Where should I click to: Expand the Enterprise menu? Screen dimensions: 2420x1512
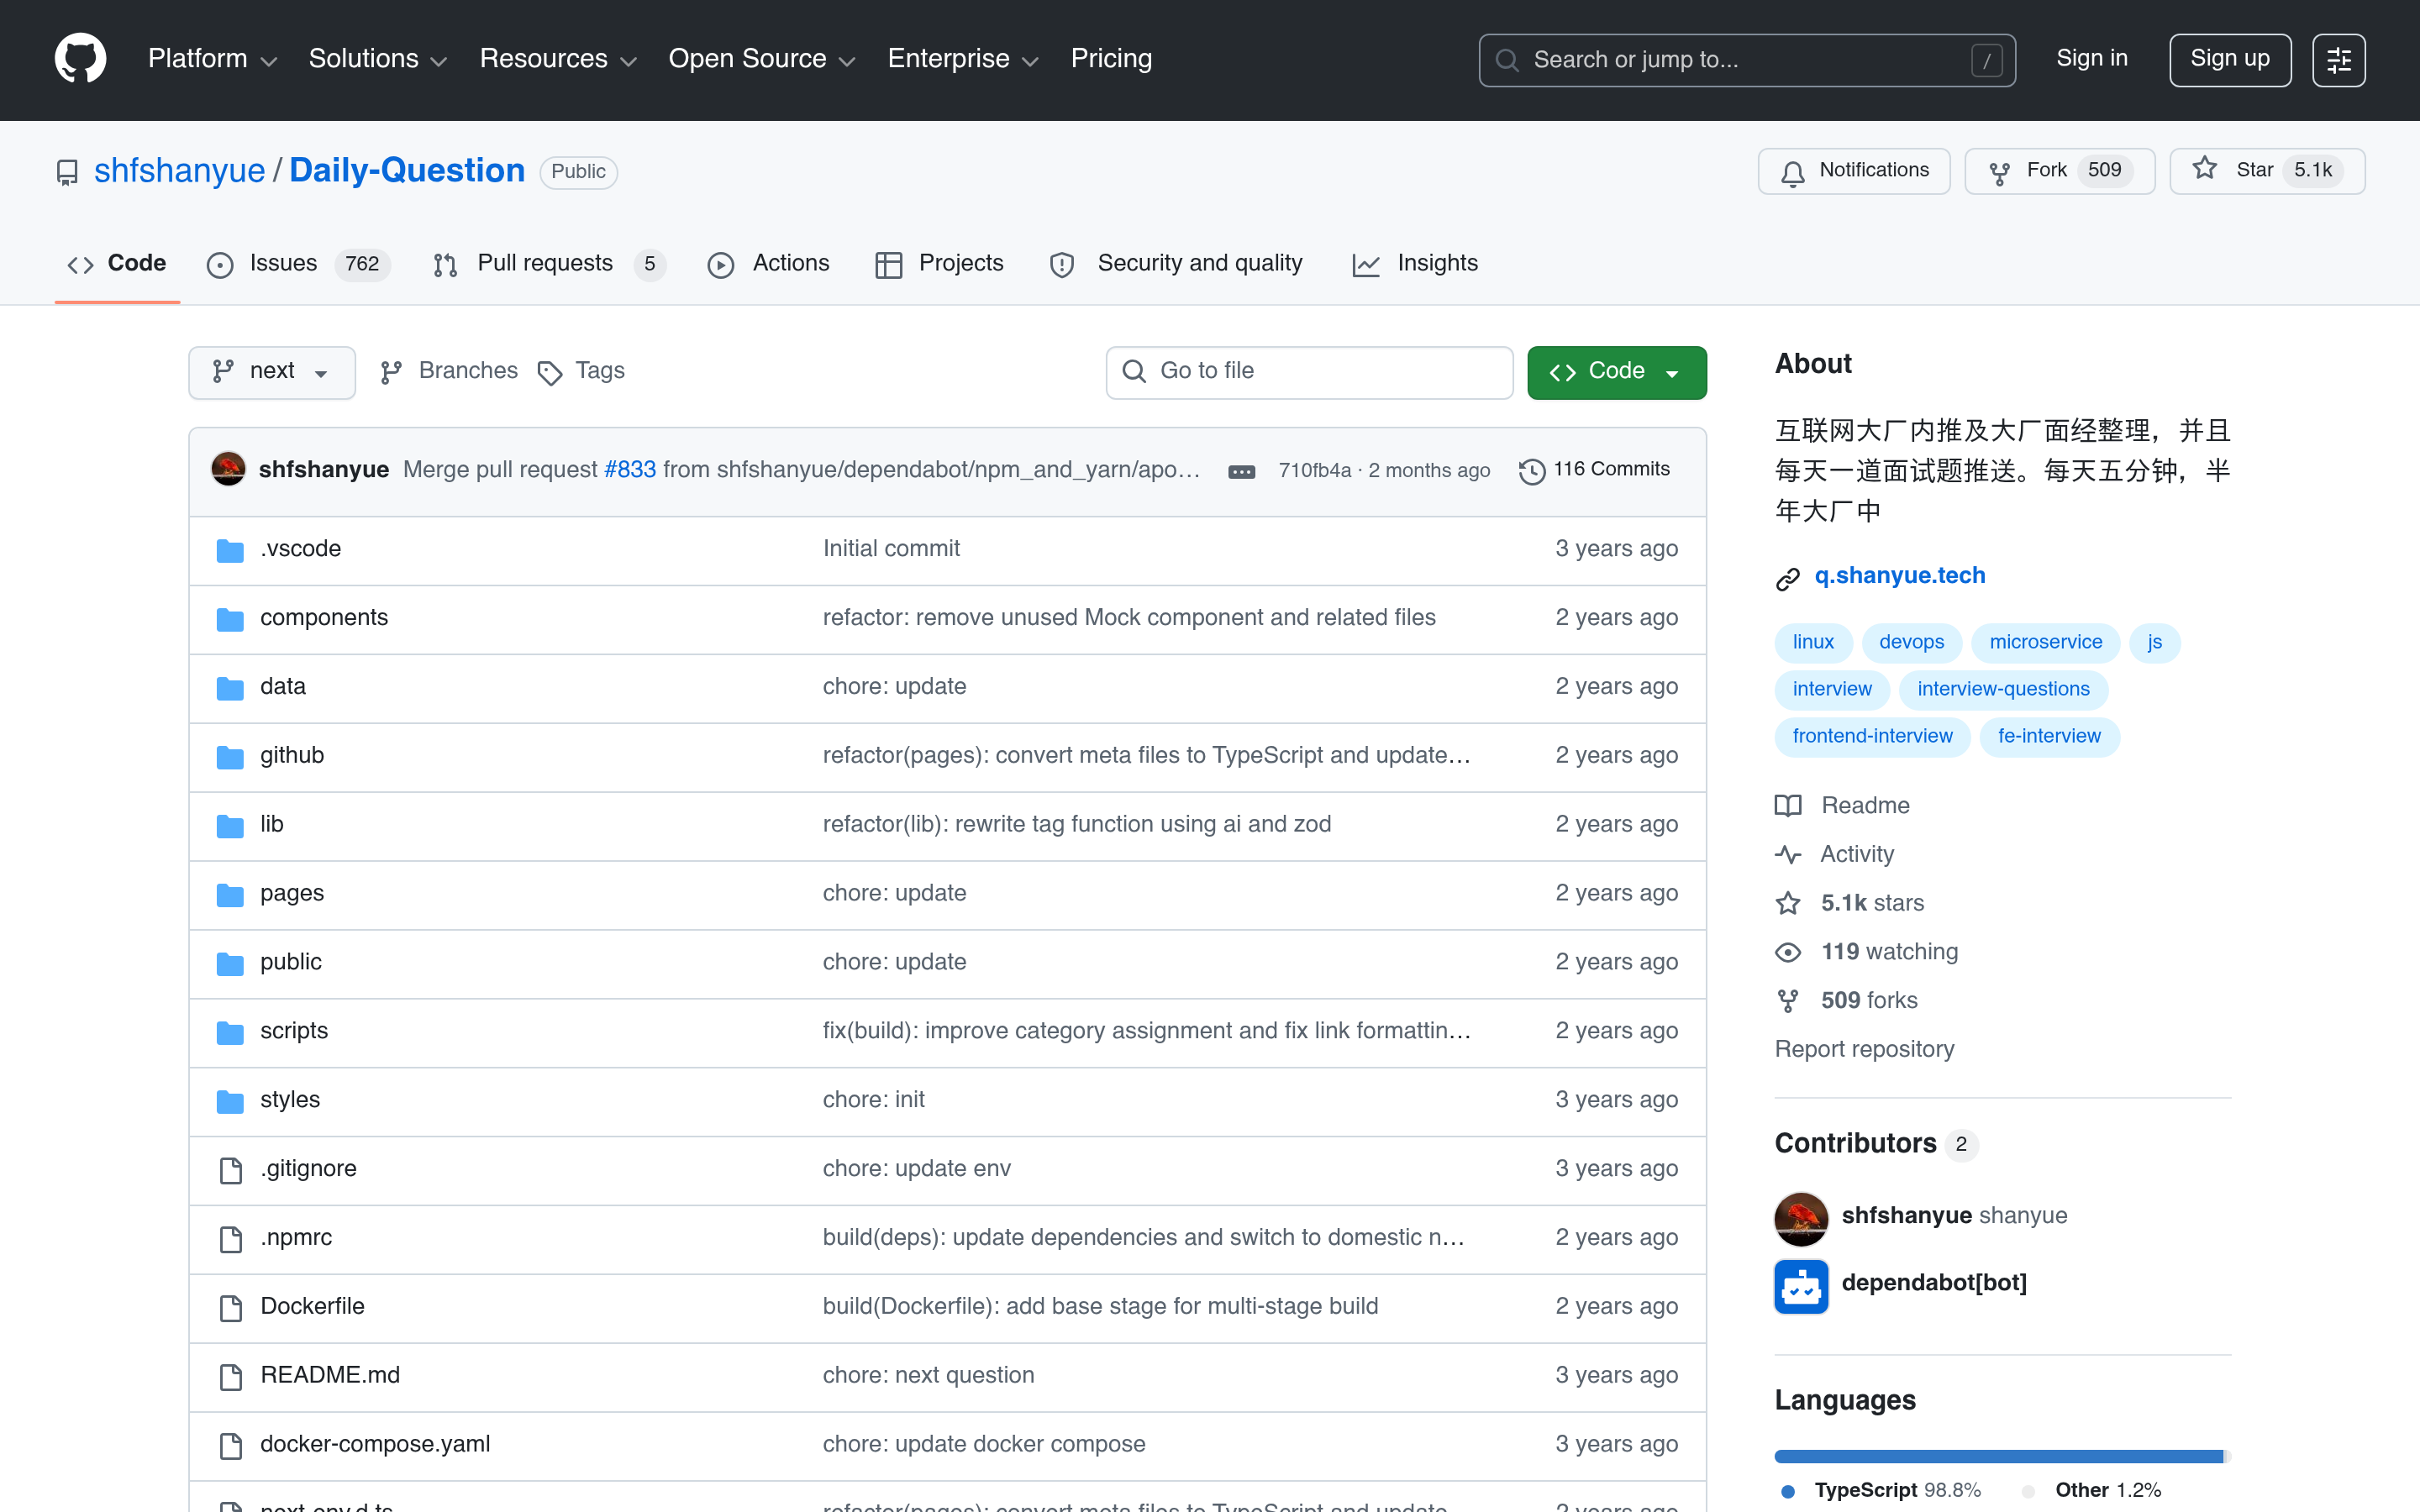coord(963,59)
